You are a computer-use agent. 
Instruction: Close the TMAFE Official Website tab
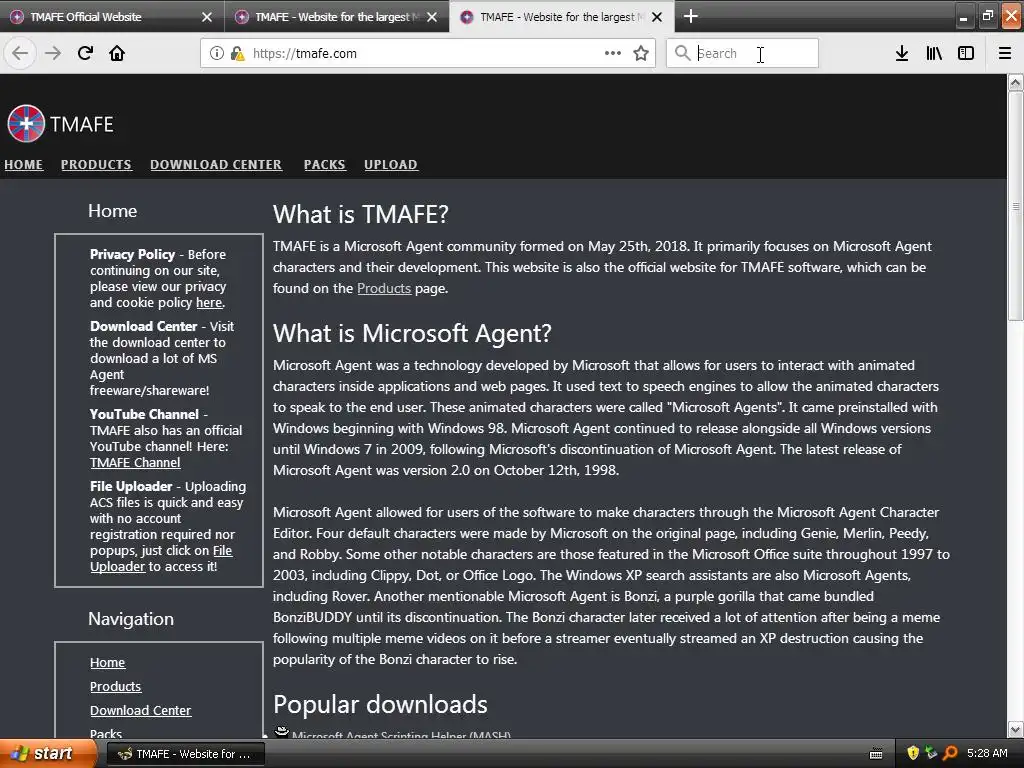coord(207,17)
